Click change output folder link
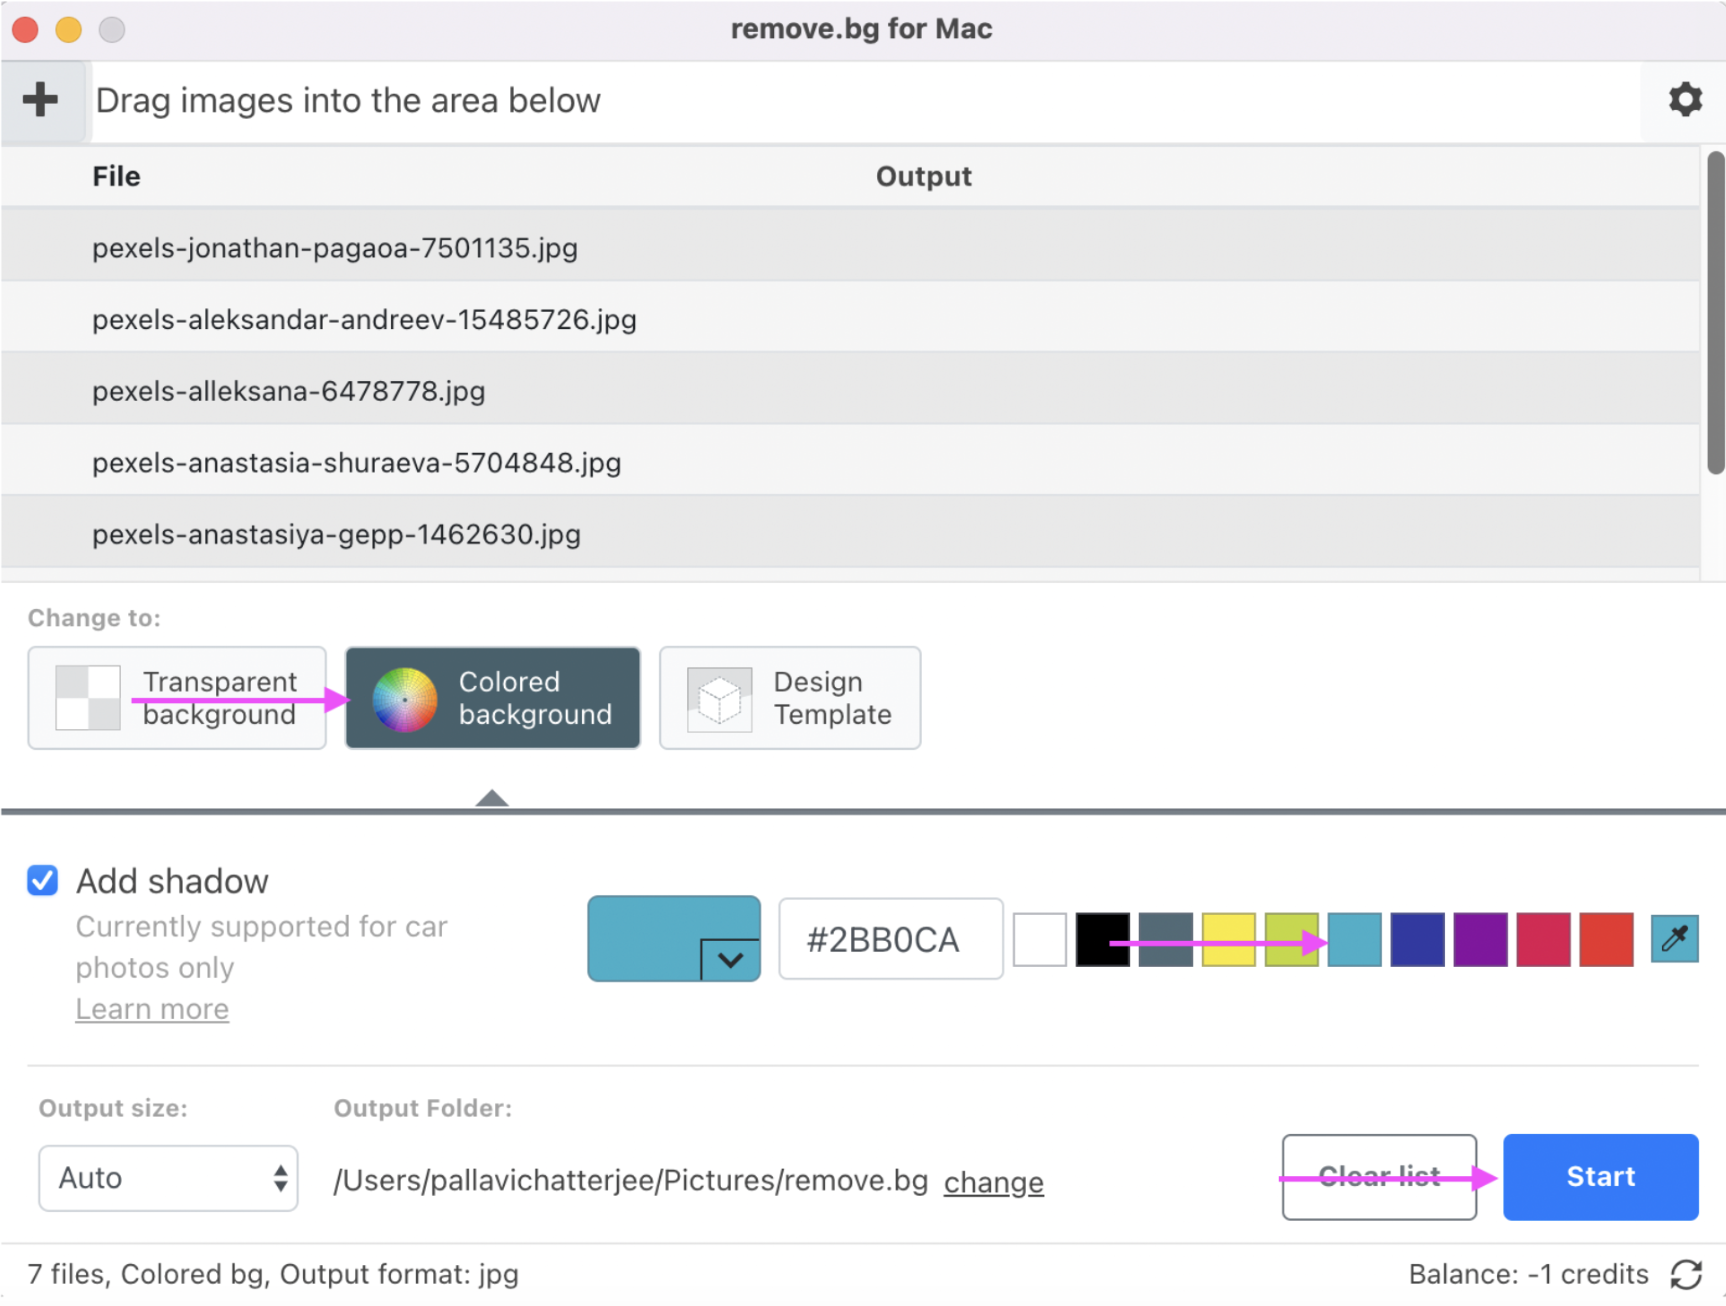Viewport: 1726px width, 1306px height. pos(994,1182)
